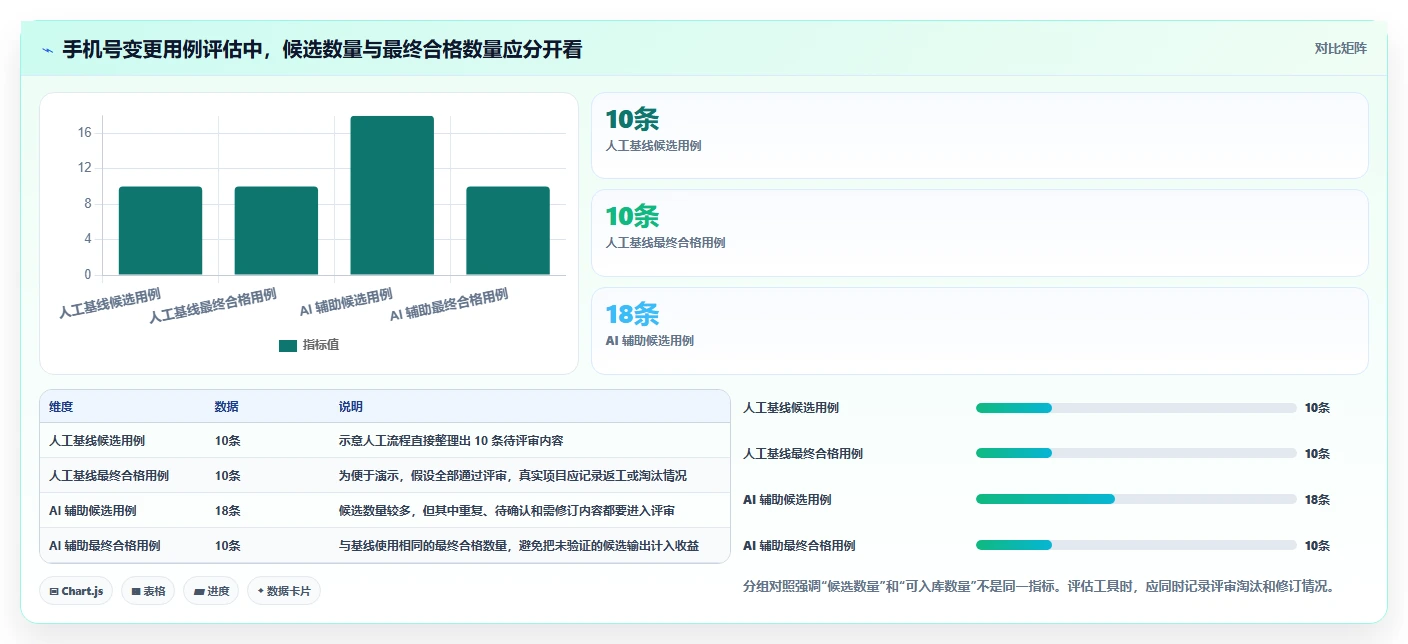Click the 指标值 legend label
The width and height of the screenshot is (1408, 644).
[321, 345]
